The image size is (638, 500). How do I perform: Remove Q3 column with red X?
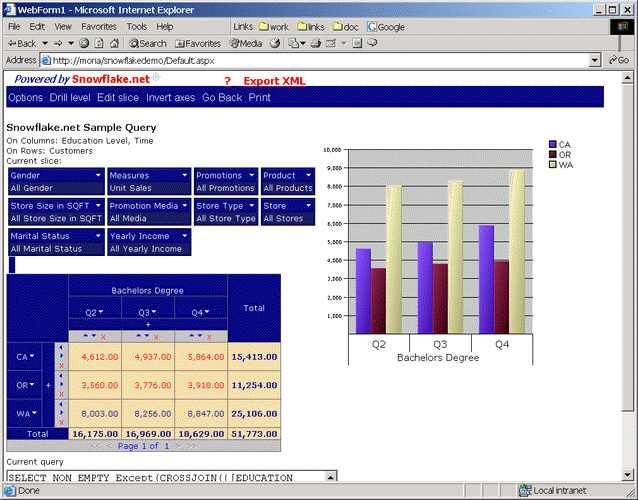[x=156, y=337]
